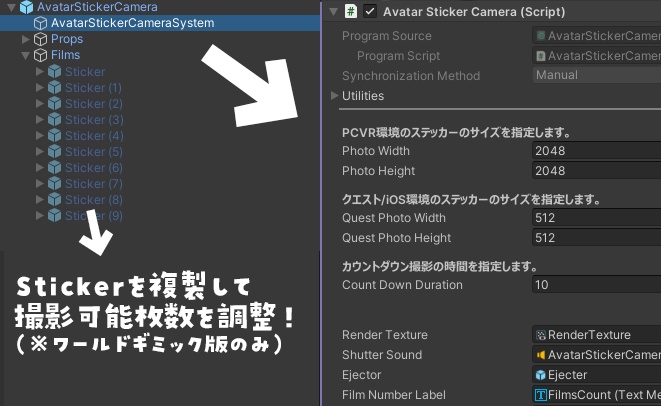The width and height of the screenshot is (661, 406).
Task: Expand the Props hierarchy node
Action: 25,39
